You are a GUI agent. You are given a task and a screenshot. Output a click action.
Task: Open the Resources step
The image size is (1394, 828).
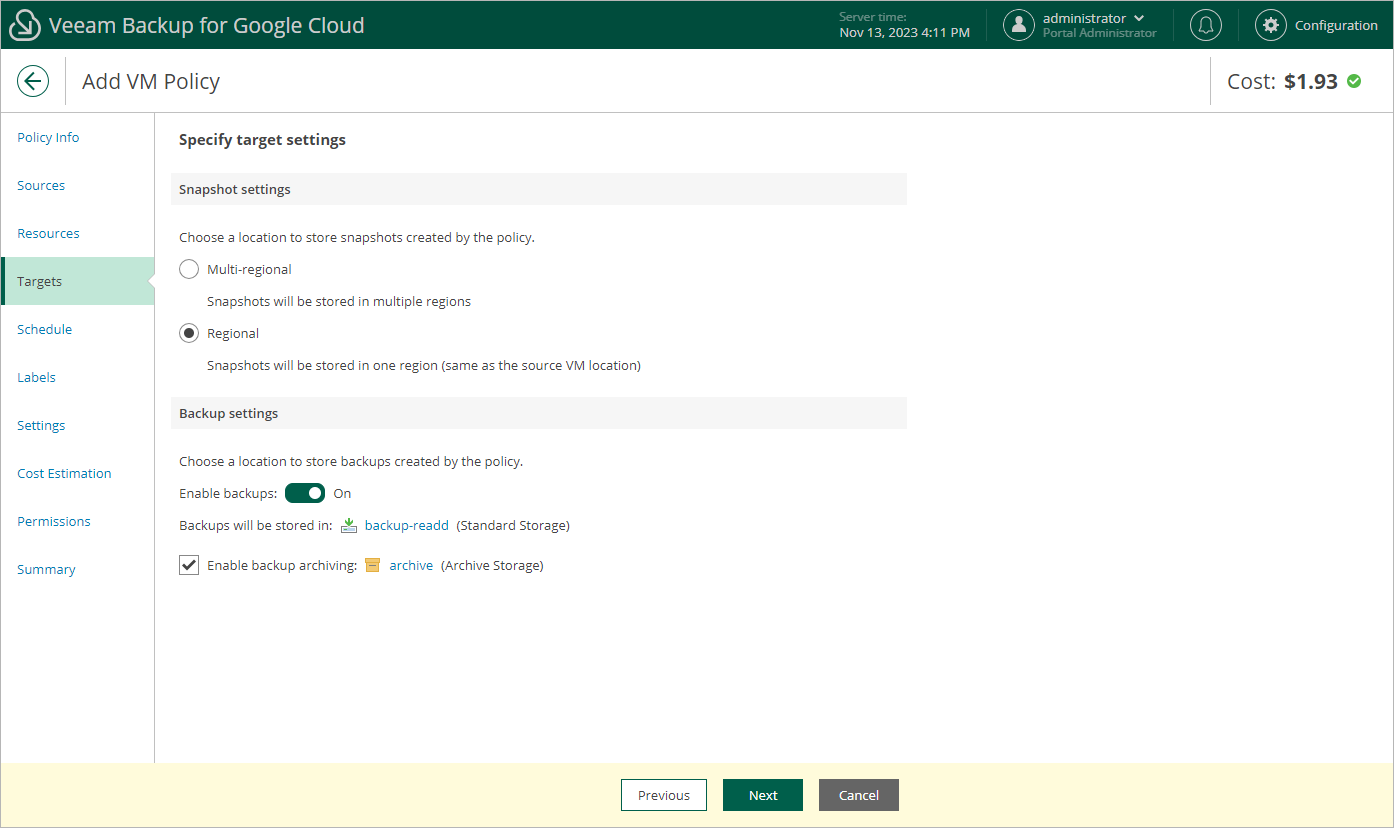click(48, 233)
